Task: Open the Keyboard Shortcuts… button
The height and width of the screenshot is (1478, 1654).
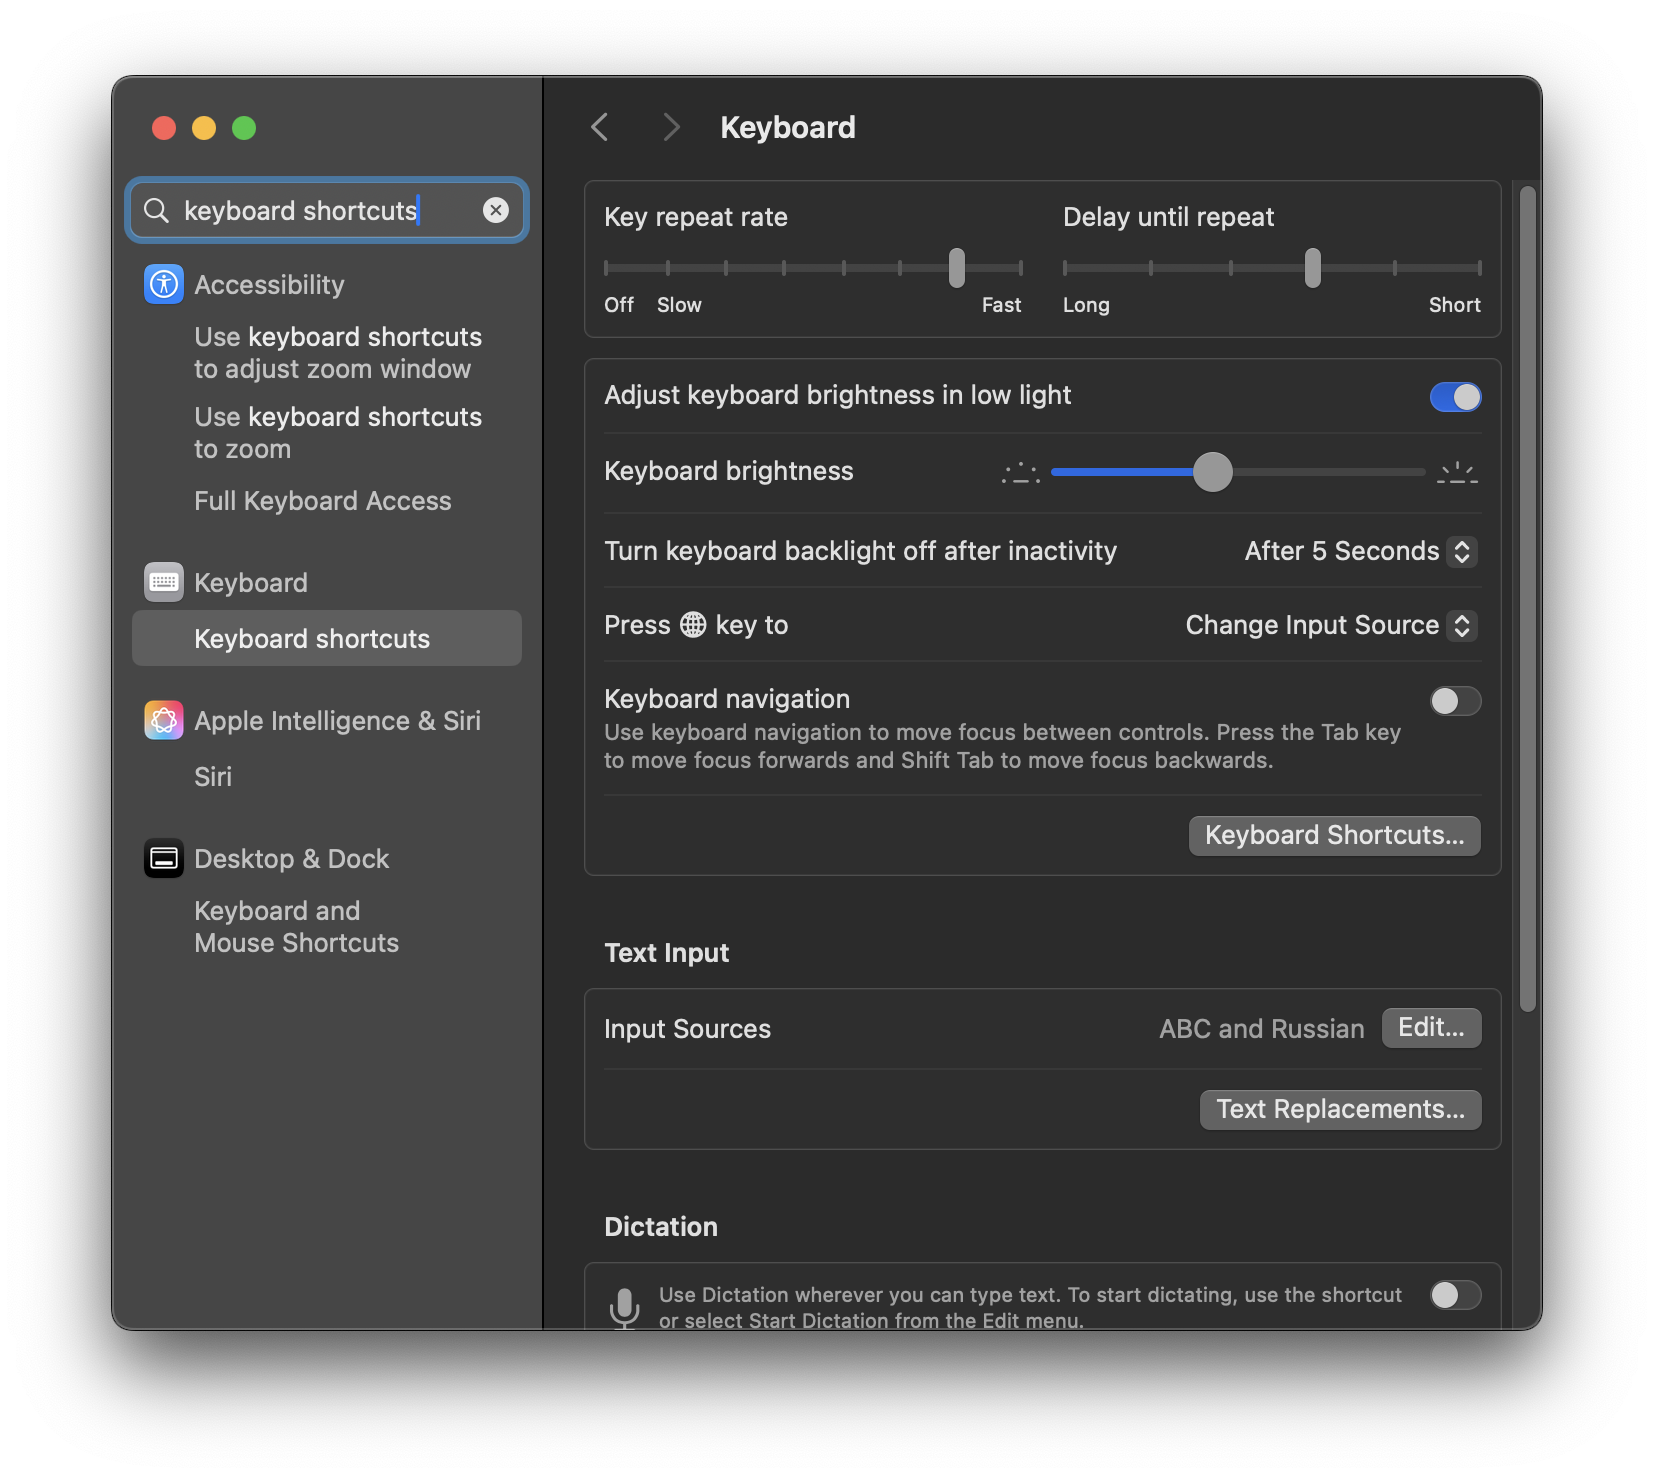Action: tap(1335, 836)
